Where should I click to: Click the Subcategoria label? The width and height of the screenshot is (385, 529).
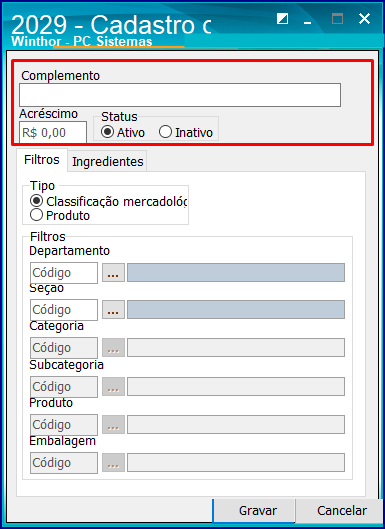66,365
